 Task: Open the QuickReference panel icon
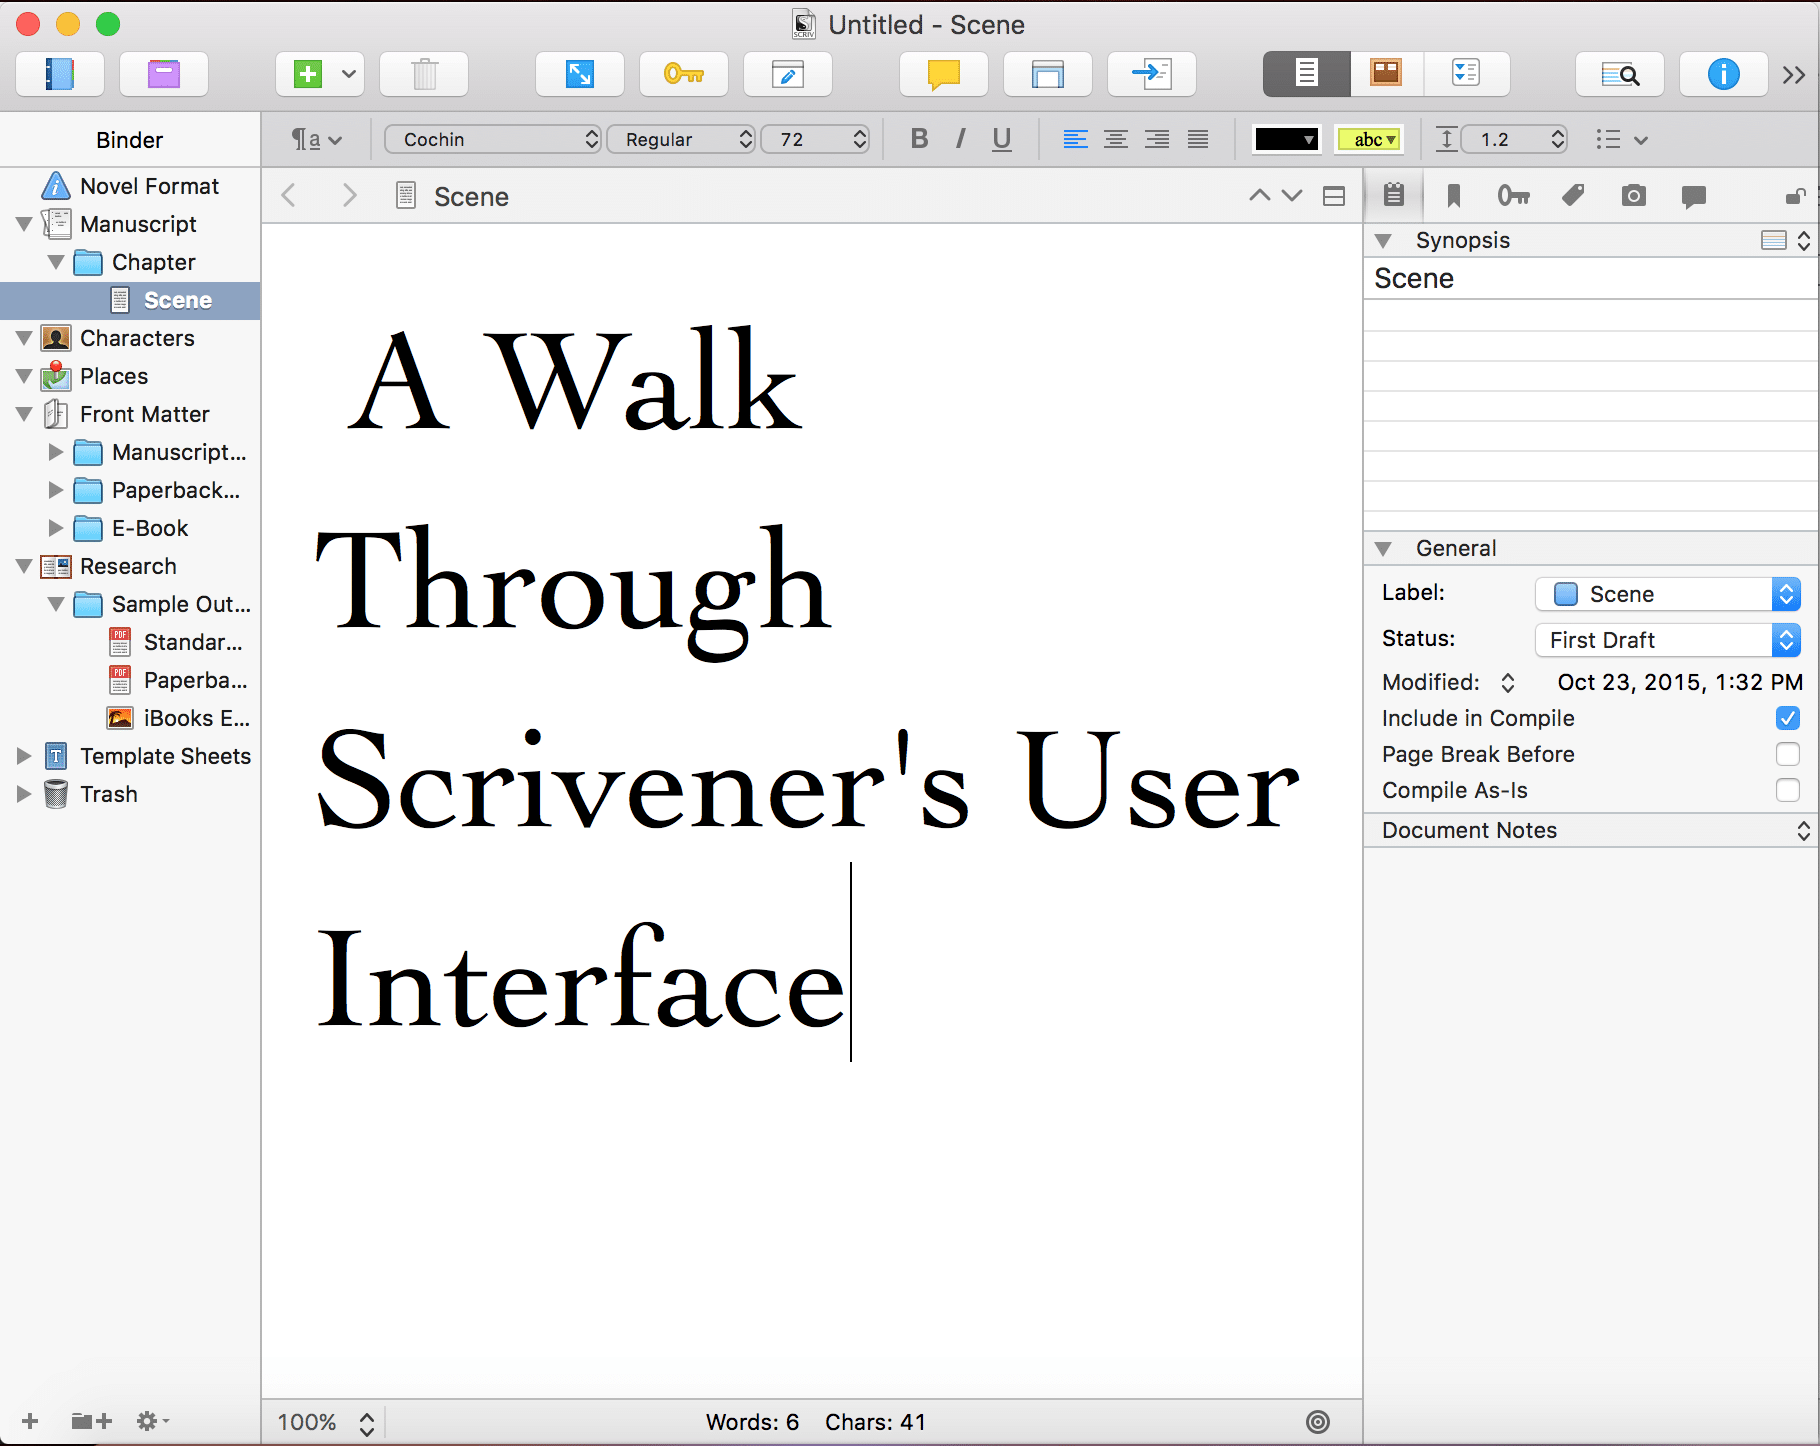pos(1048,74)
